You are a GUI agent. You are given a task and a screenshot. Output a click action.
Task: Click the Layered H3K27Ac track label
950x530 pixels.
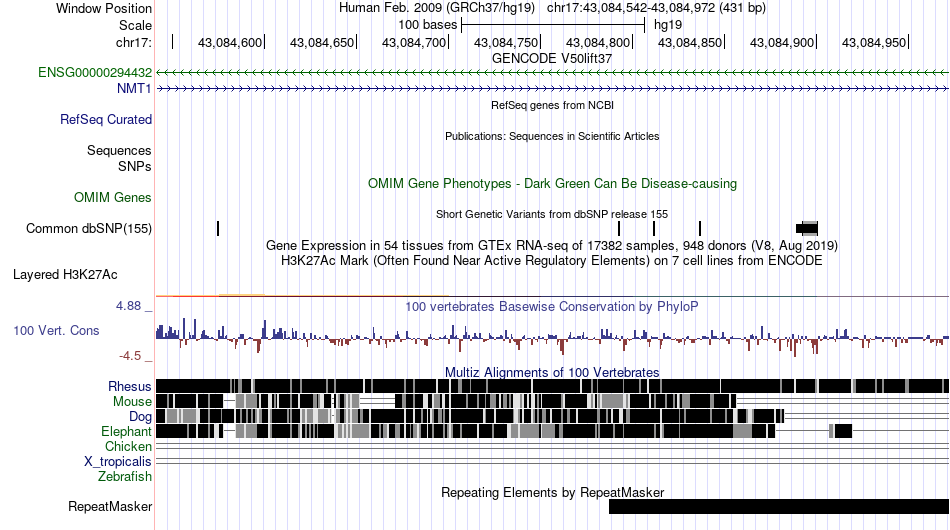click(65, 274)
